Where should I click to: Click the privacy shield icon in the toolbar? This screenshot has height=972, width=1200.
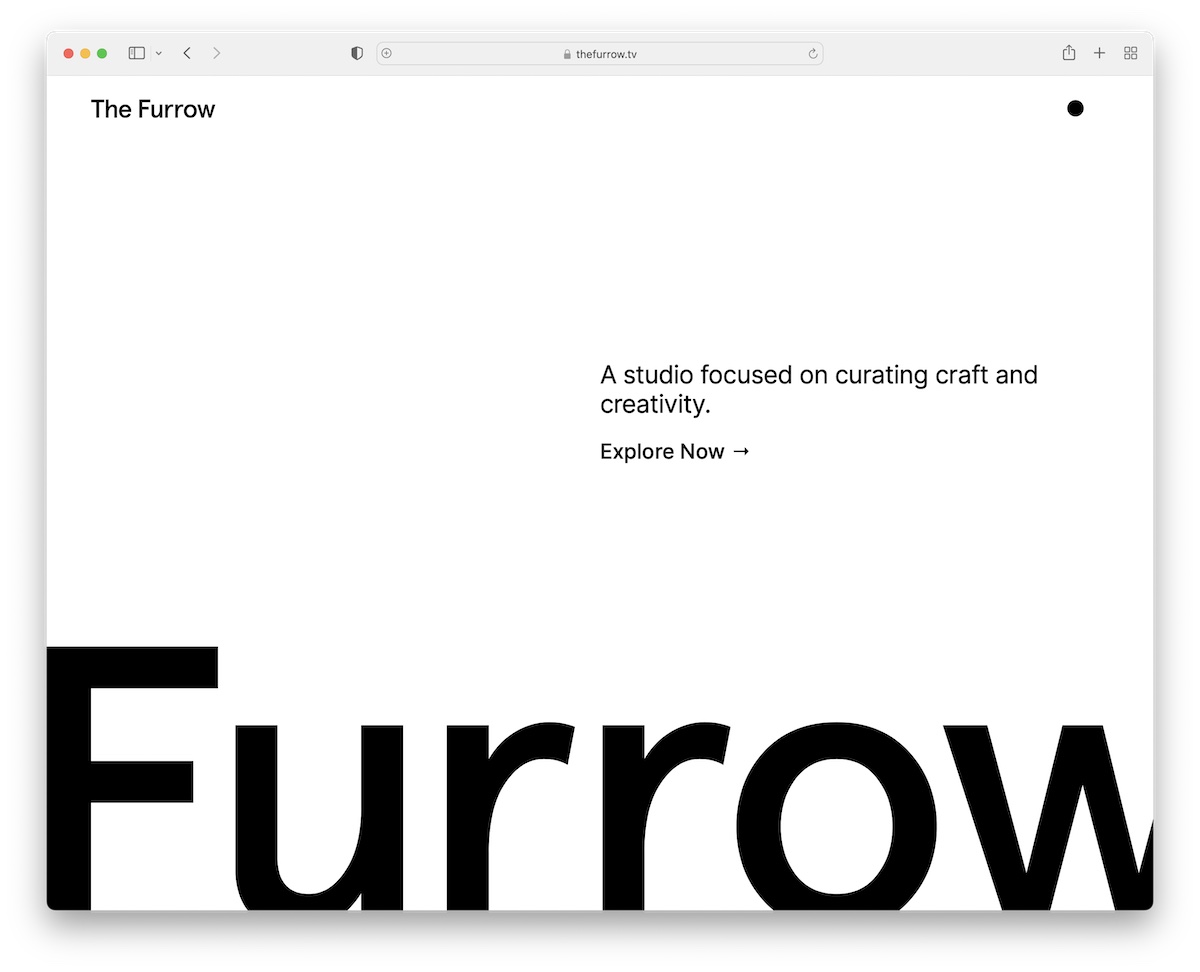tap(356, 53)
